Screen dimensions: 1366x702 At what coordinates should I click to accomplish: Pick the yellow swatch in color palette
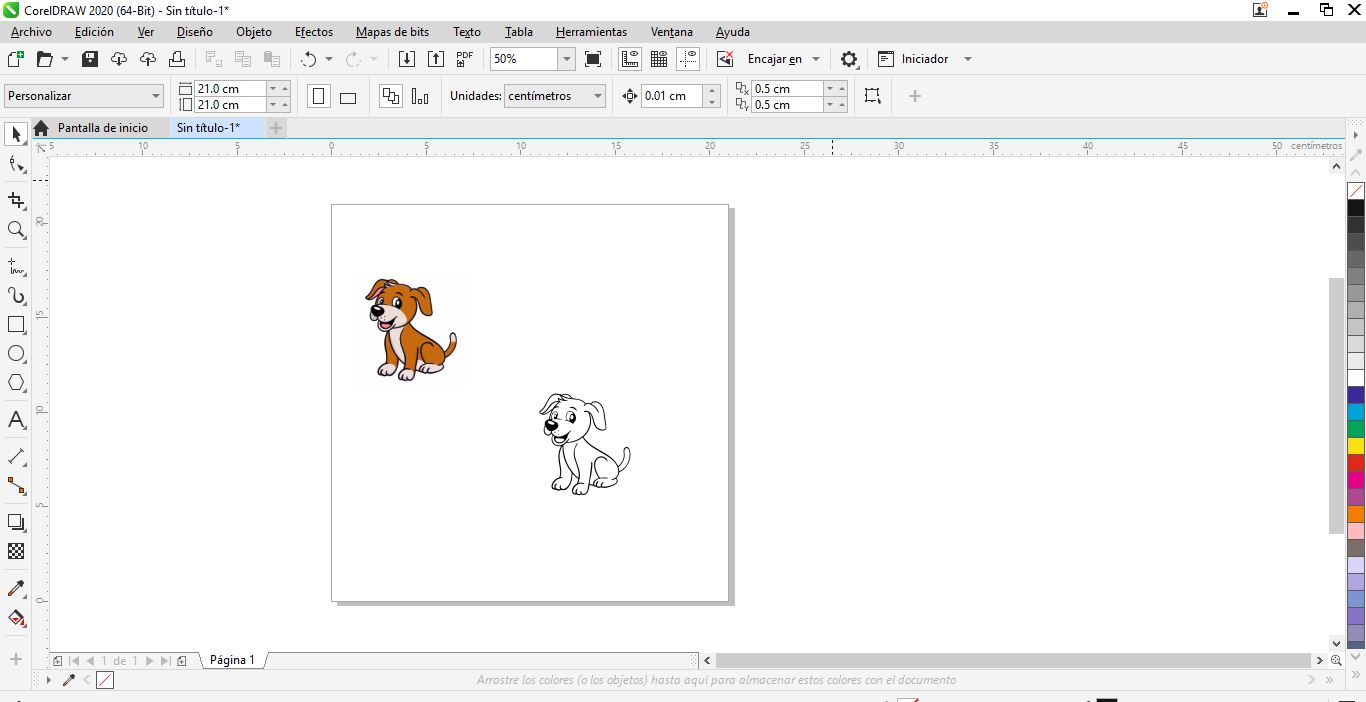1356,446
